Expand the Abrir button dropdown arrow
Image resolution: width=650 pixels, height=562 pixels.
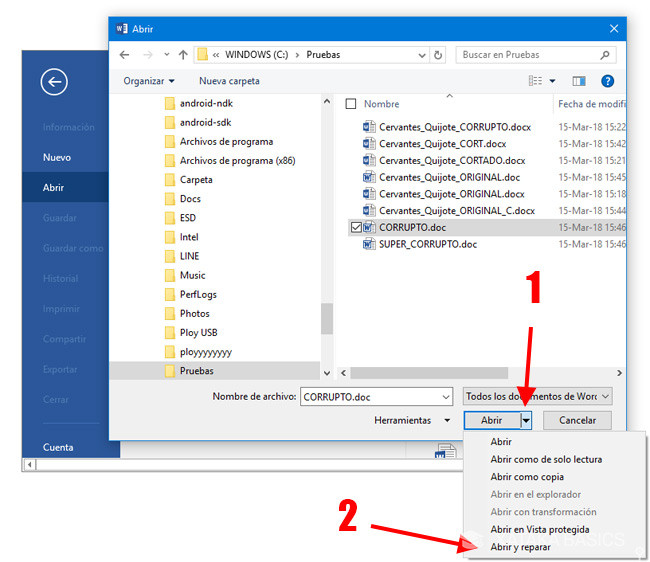pyautogui.click(x=527, y=421)
